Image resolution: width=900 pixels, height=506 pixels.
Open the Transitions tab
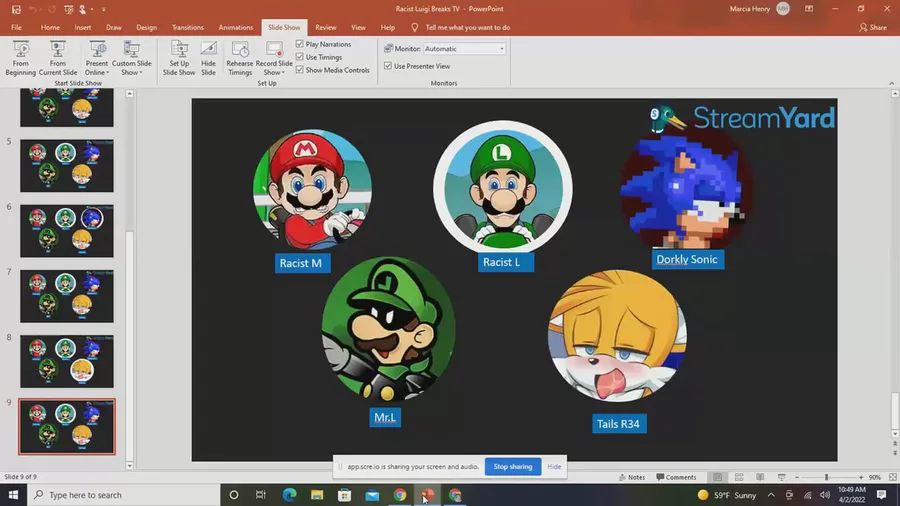click(x=188, y=28)
